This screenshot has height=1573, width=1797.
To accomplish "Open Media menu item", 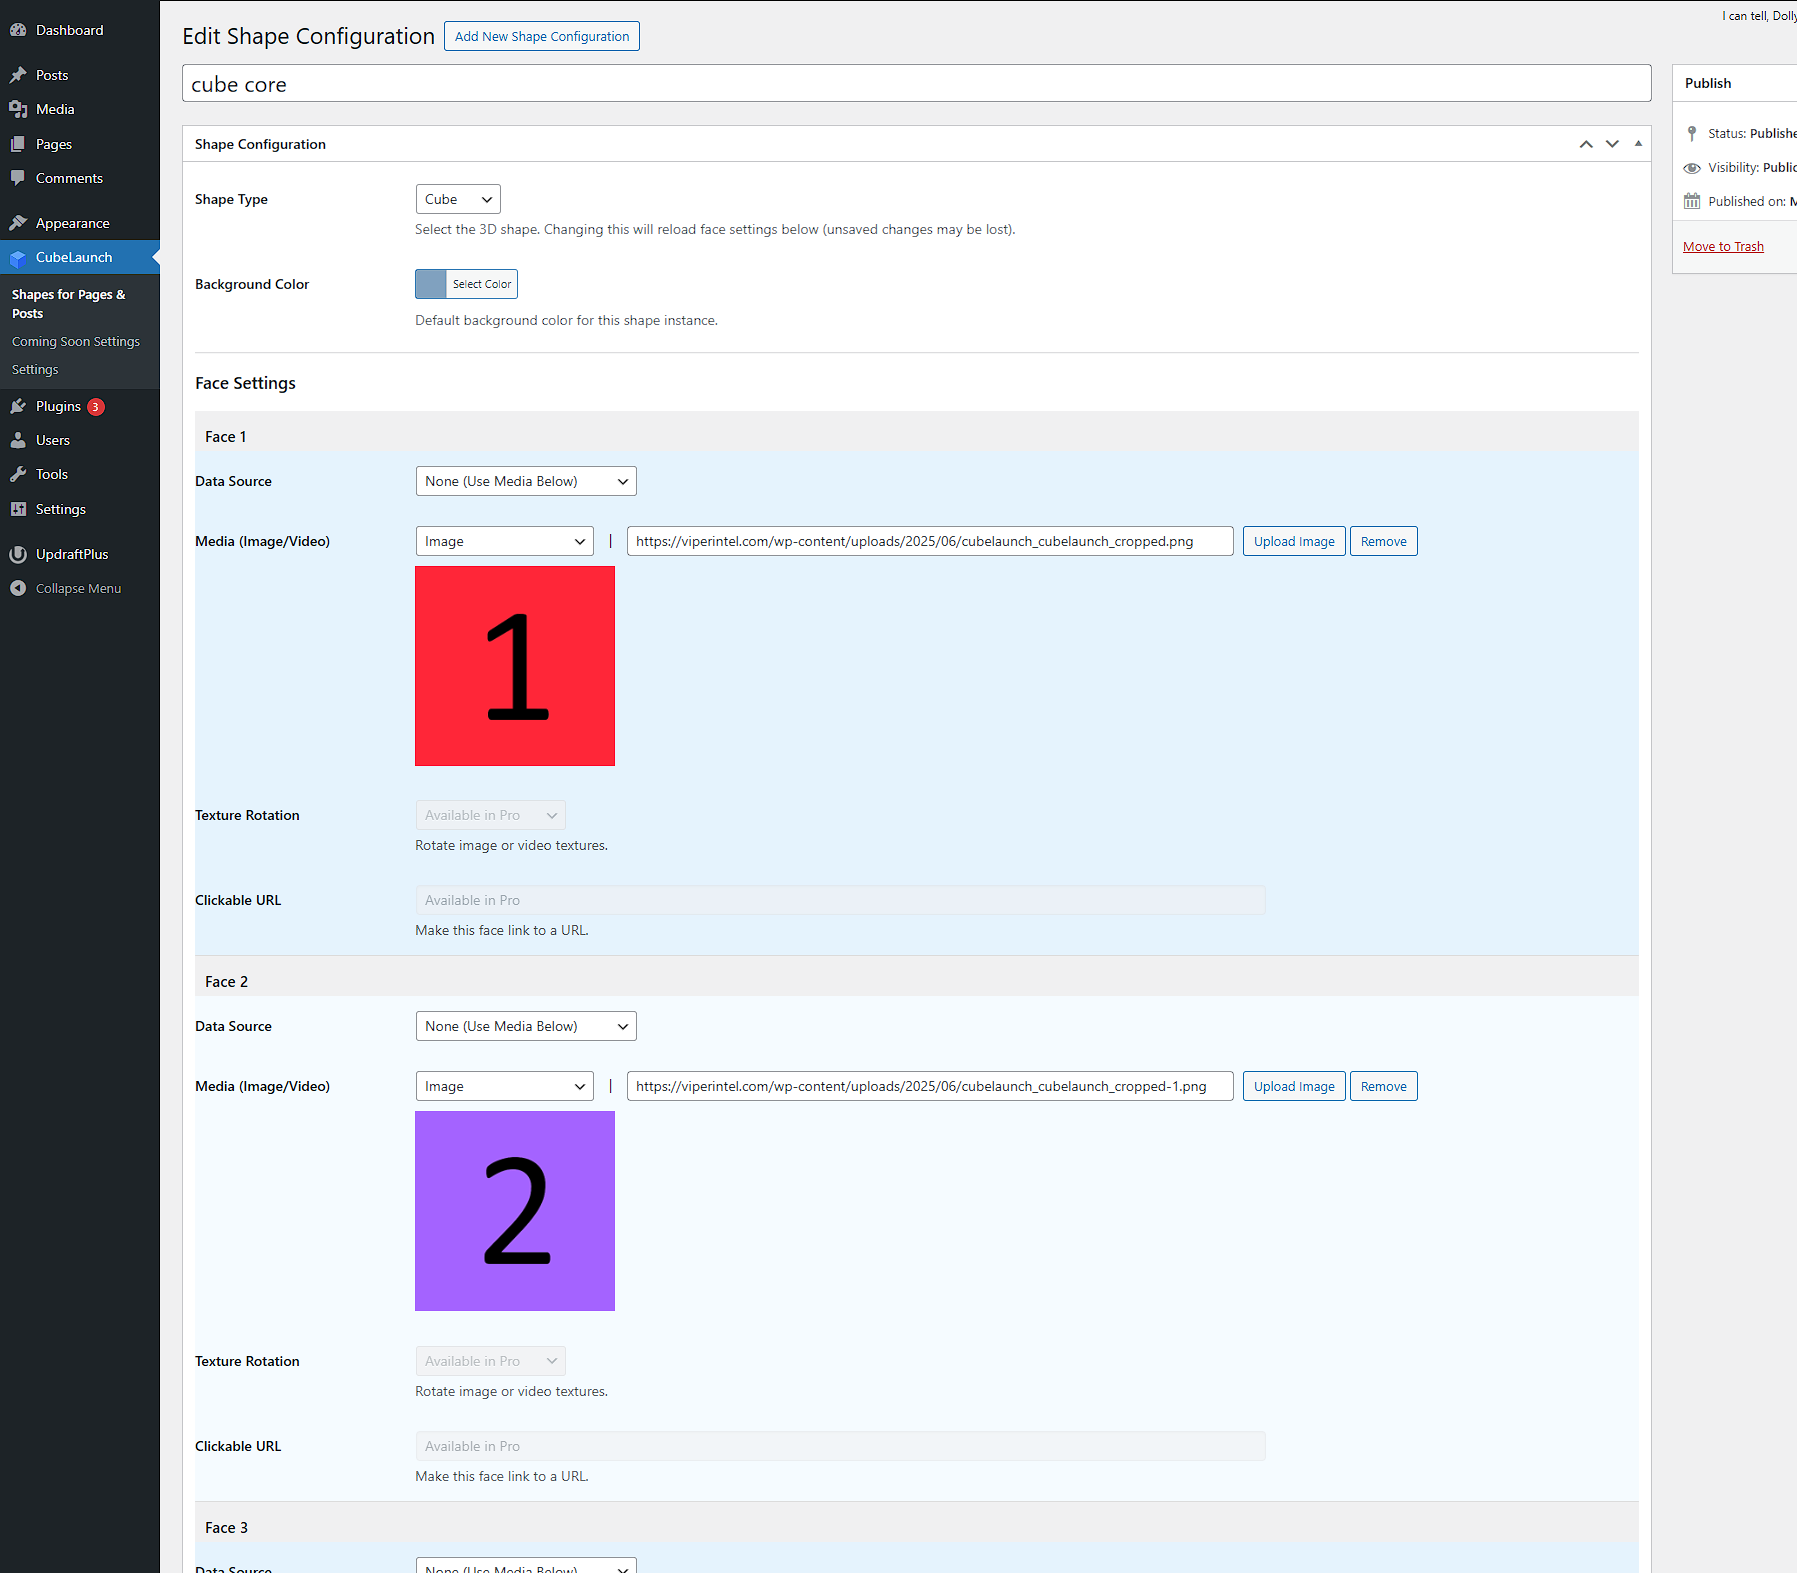I will (x=80, y=109).
